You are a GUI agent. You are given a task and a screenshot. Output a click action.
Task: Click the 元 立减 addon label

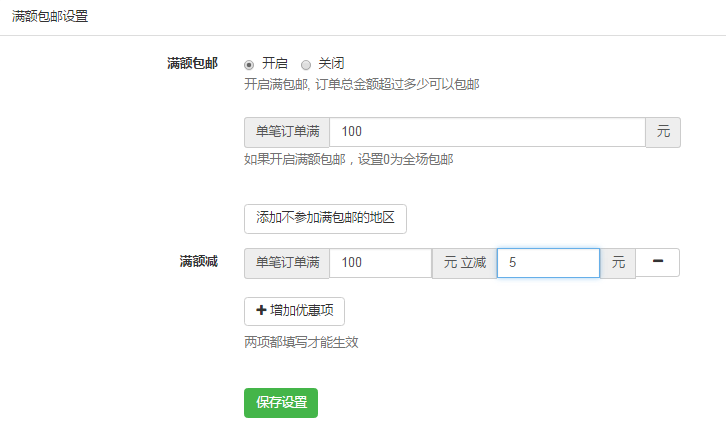[464, 263]
